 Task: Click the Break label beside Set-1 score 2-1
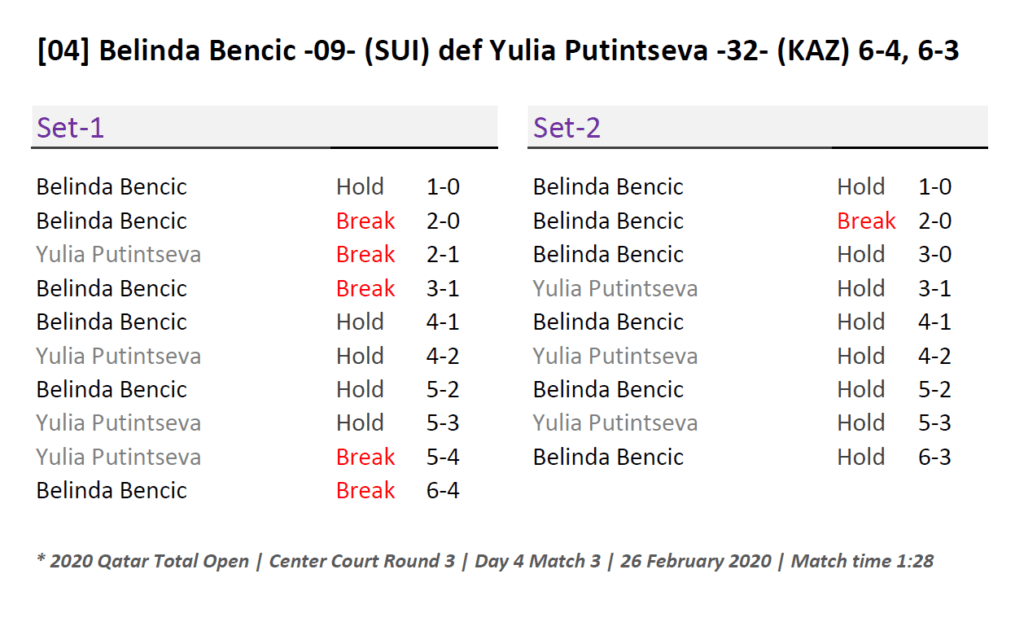pos(365,255)
